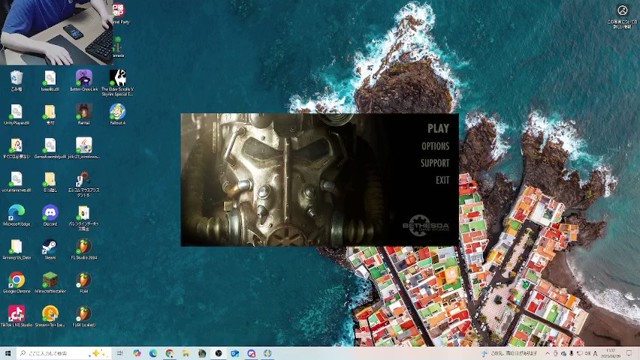Select the Discord desktop icon
Screen dimensions: 640x360
point(50,215)
